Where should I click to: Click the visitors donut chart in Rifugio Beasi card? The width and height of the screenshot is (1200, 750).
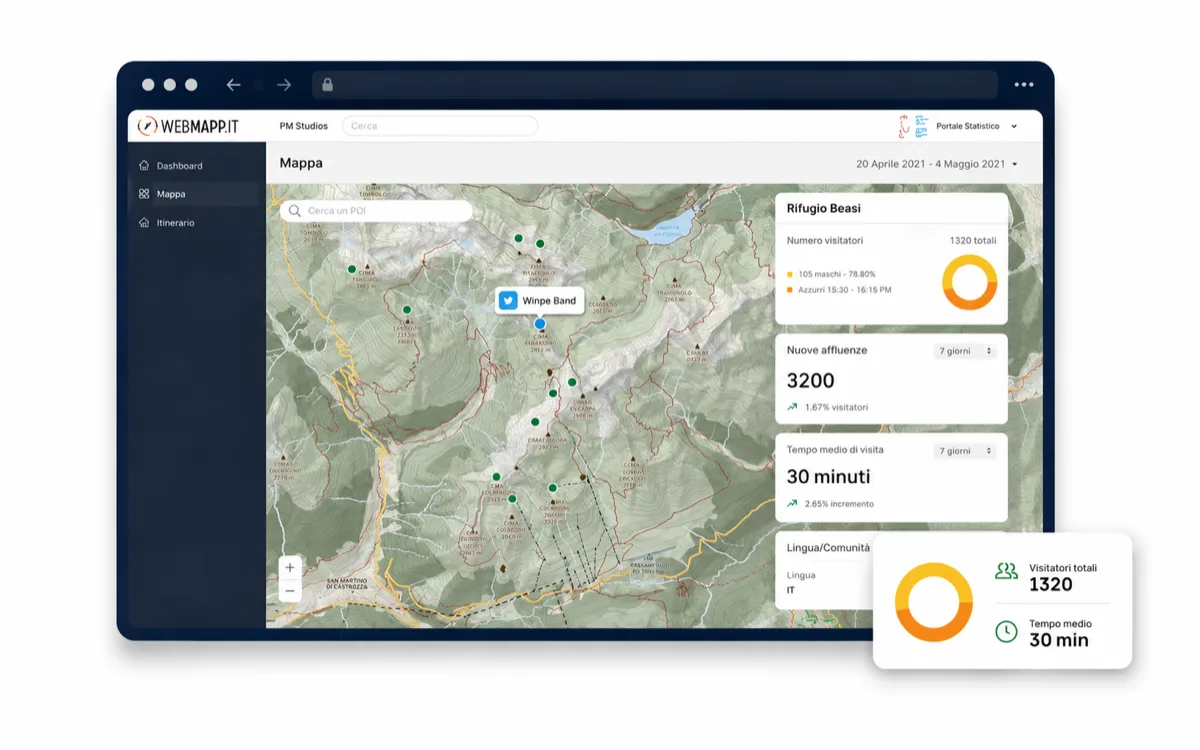[969, 282]
